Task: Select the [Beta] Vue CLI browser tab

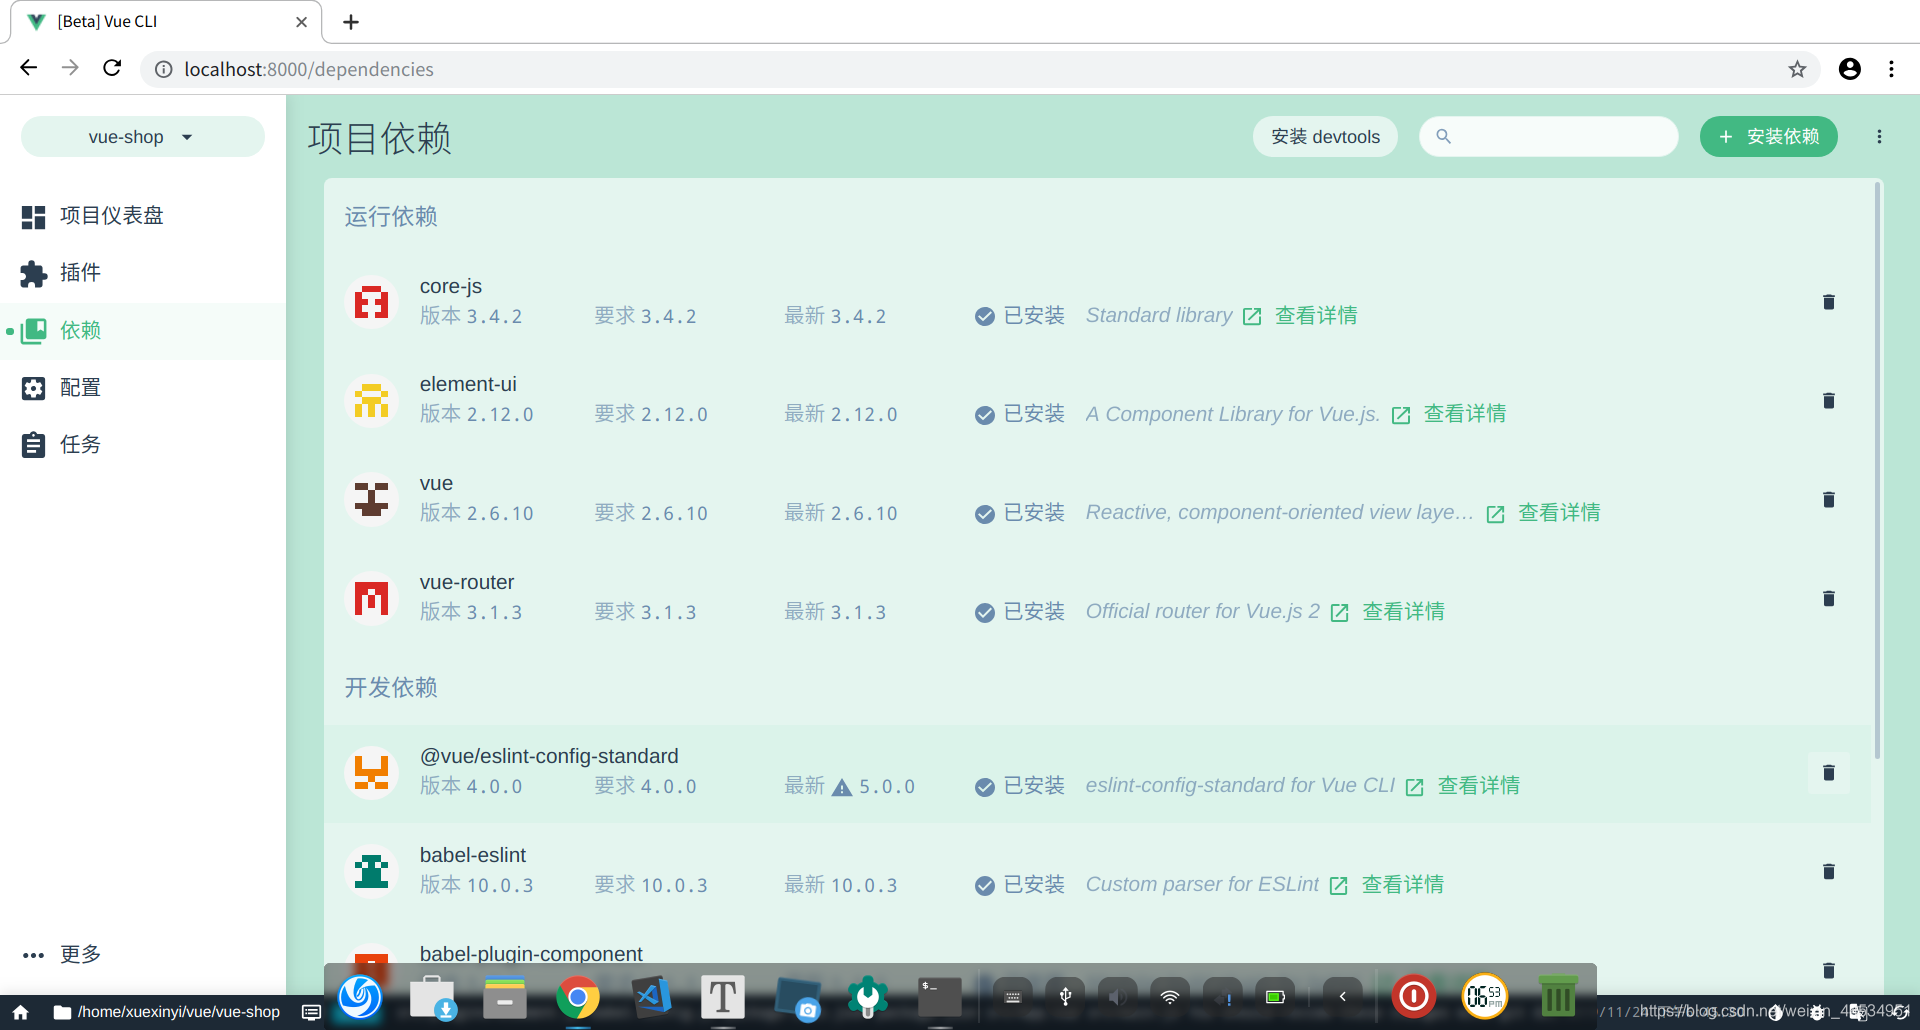Action: (166, 22)
